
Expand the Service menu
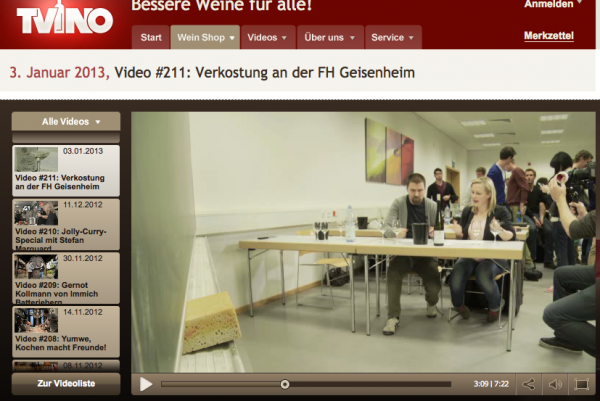coord(393,37)
